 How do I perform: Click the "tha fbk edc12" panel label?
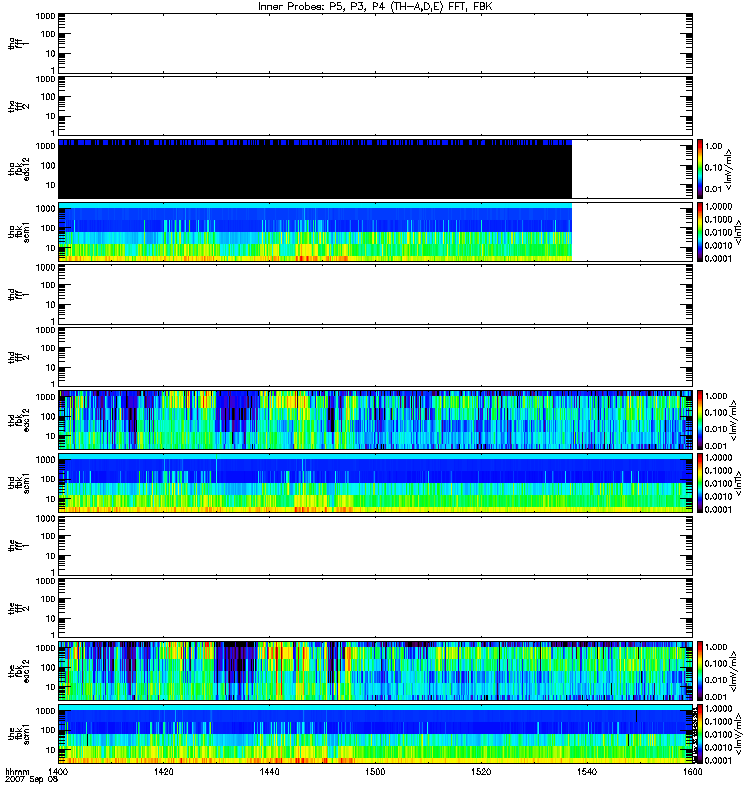coord(19,169)
